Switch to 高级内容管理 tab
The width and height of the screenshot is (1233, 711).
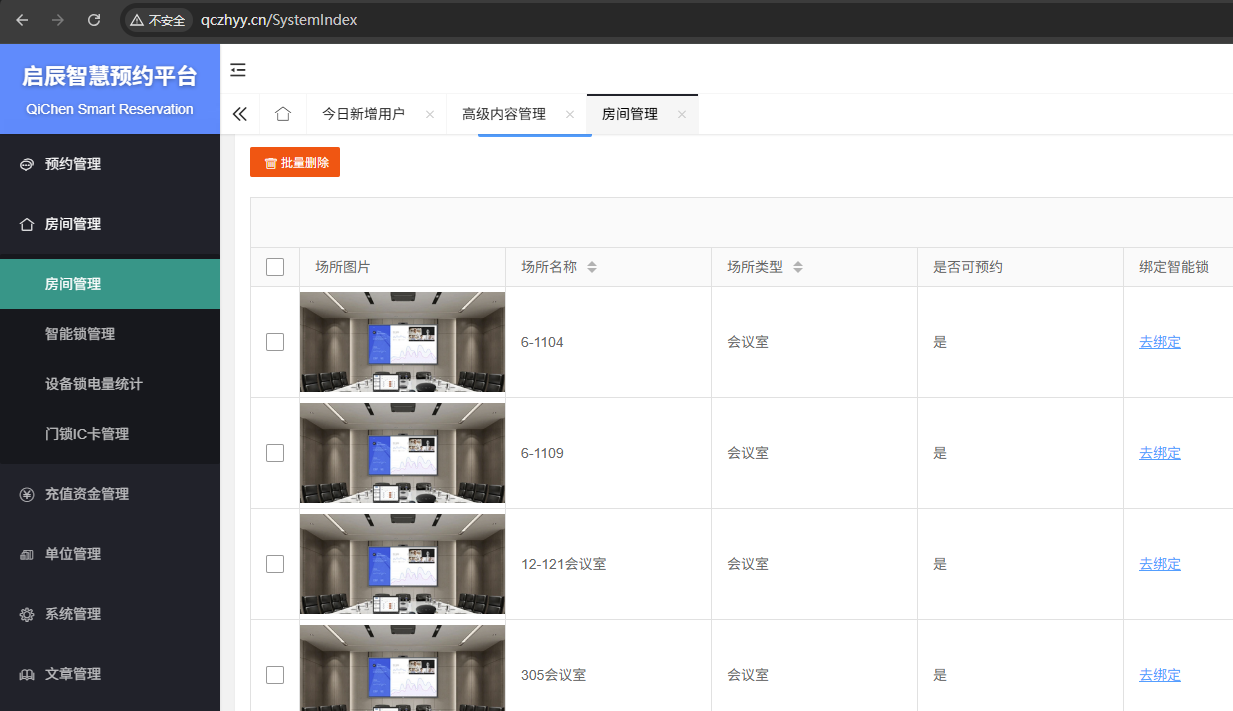point(504,114)
